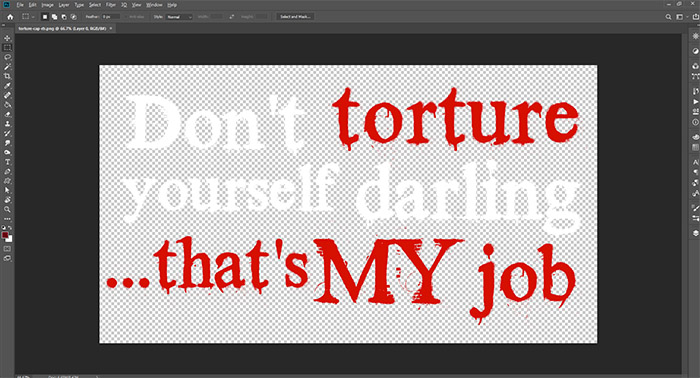This screenshot has height=378, width=700.
Task: Open the Filter menu
Action: click(x=111, y=5)
